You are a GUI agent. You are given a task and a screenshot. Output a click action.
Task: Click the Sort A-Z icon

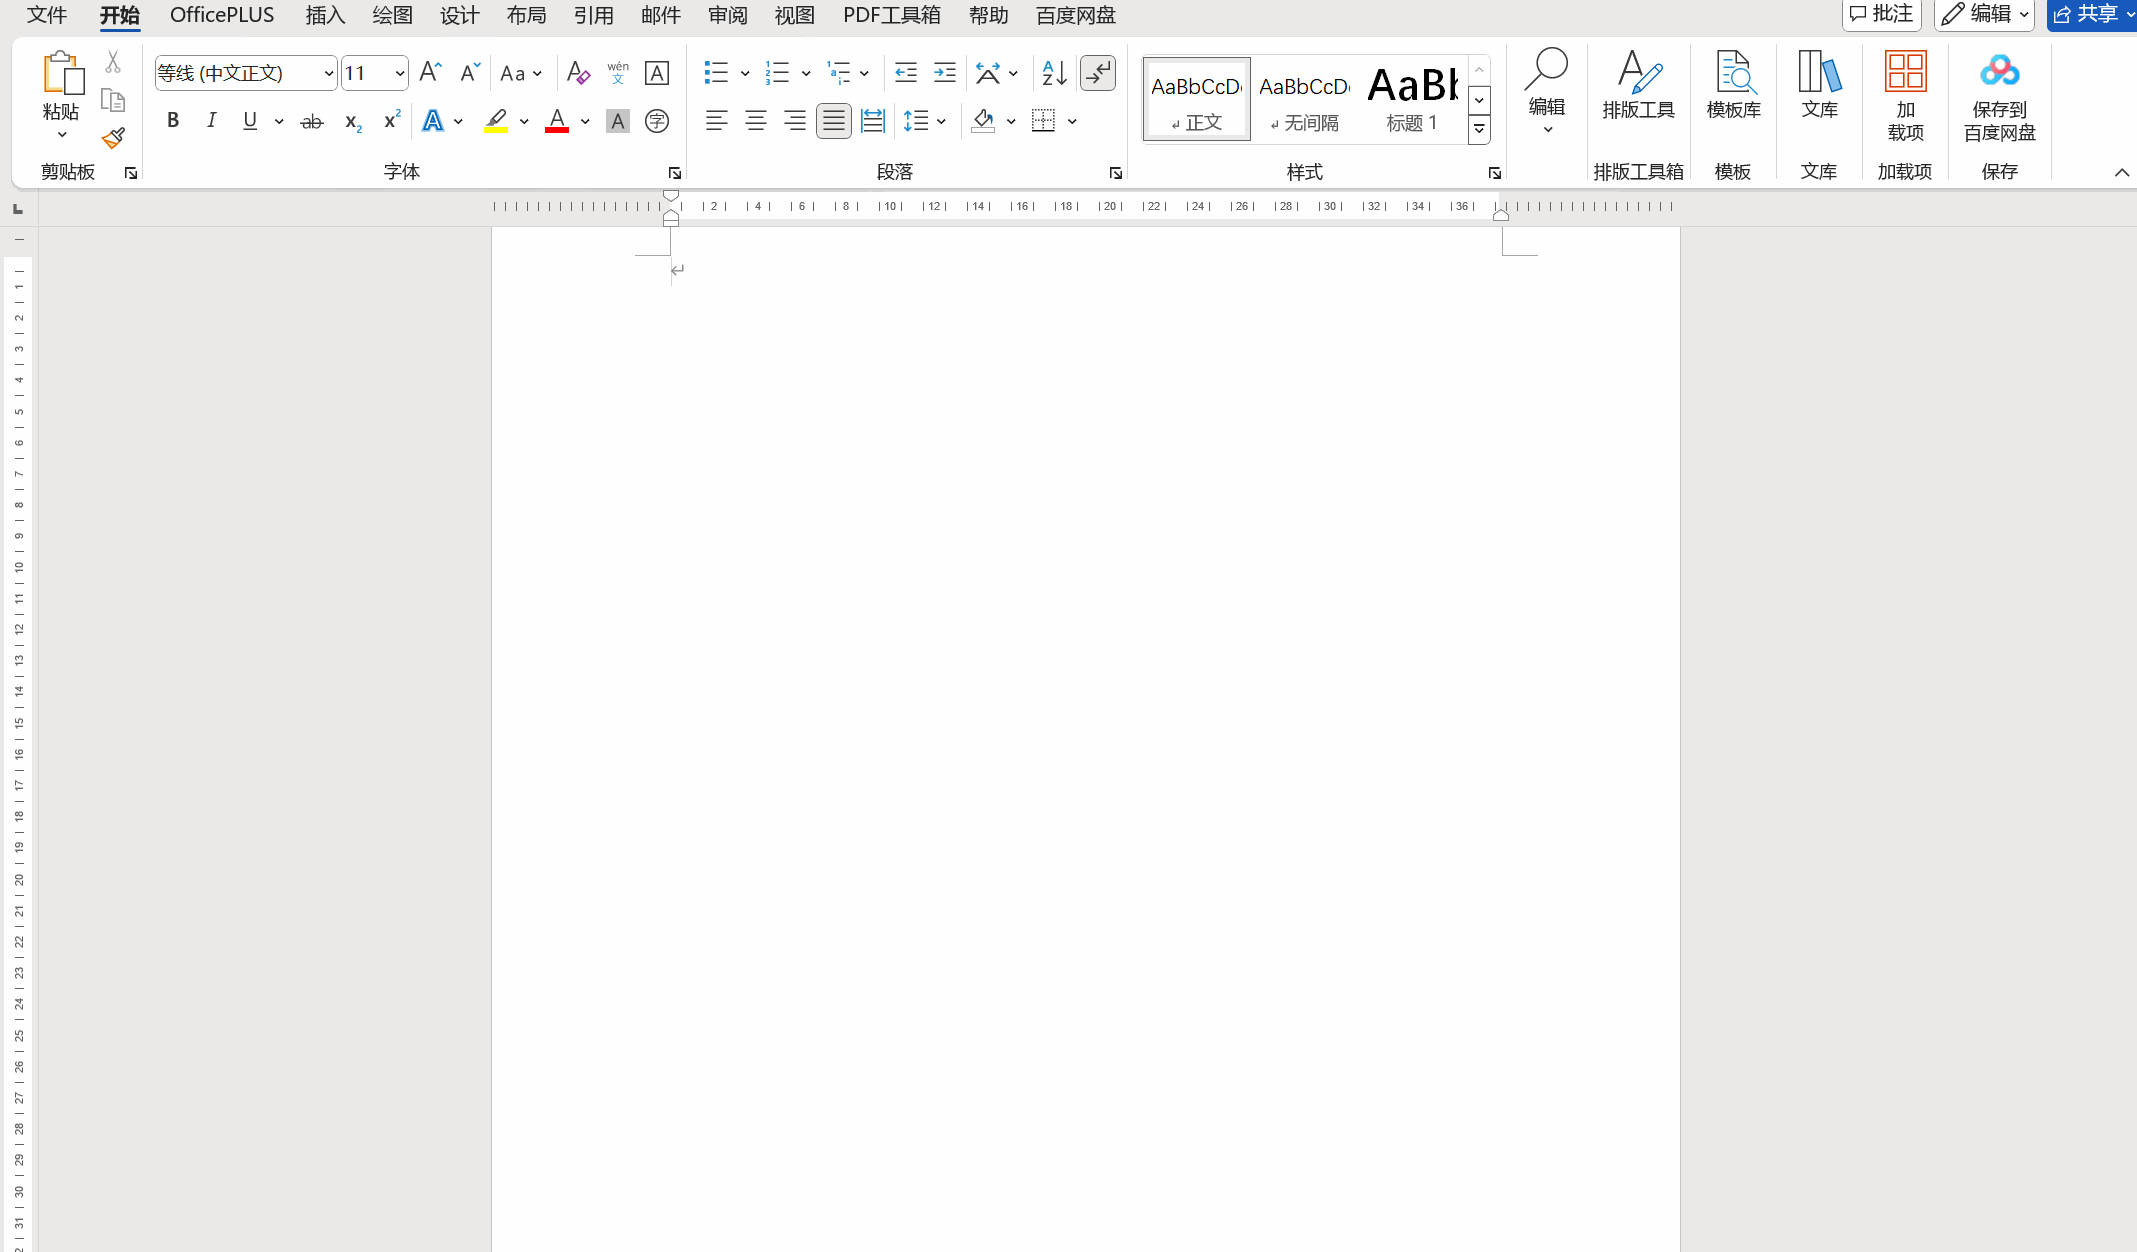[x=1054, y=73]
